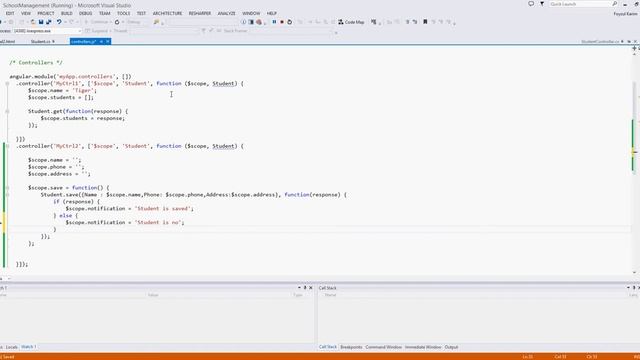Click the Undo arrow icon
Viewport: 640px width, 360px height.
point(59,22)
